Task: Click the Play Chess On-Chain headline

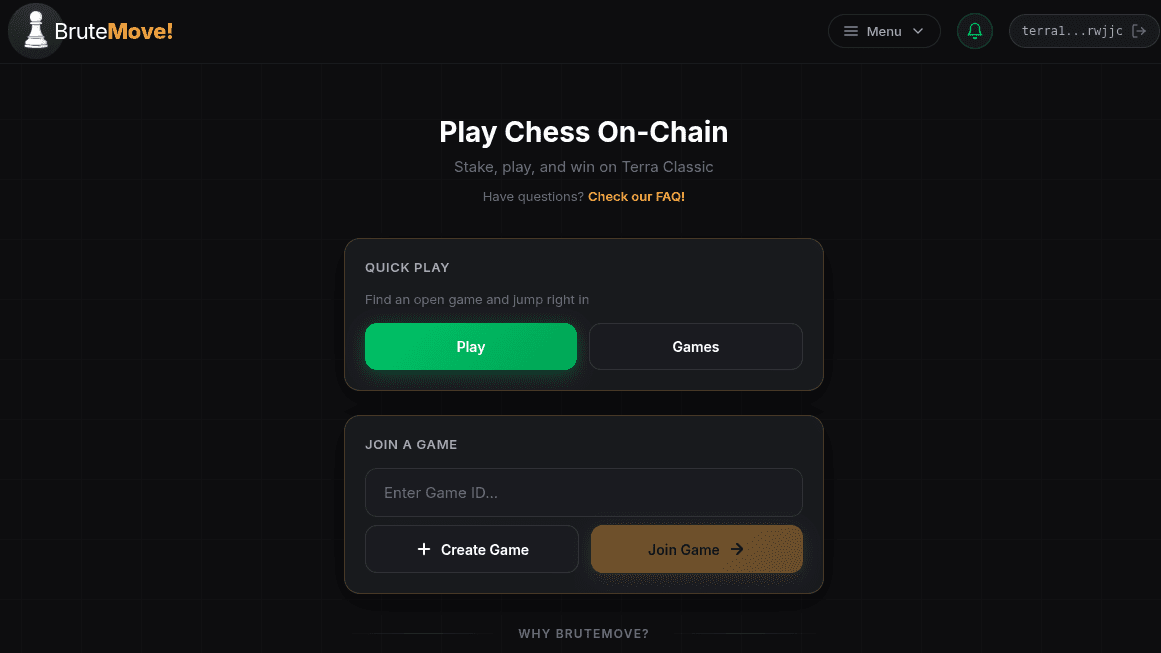Action: (583, 132)
